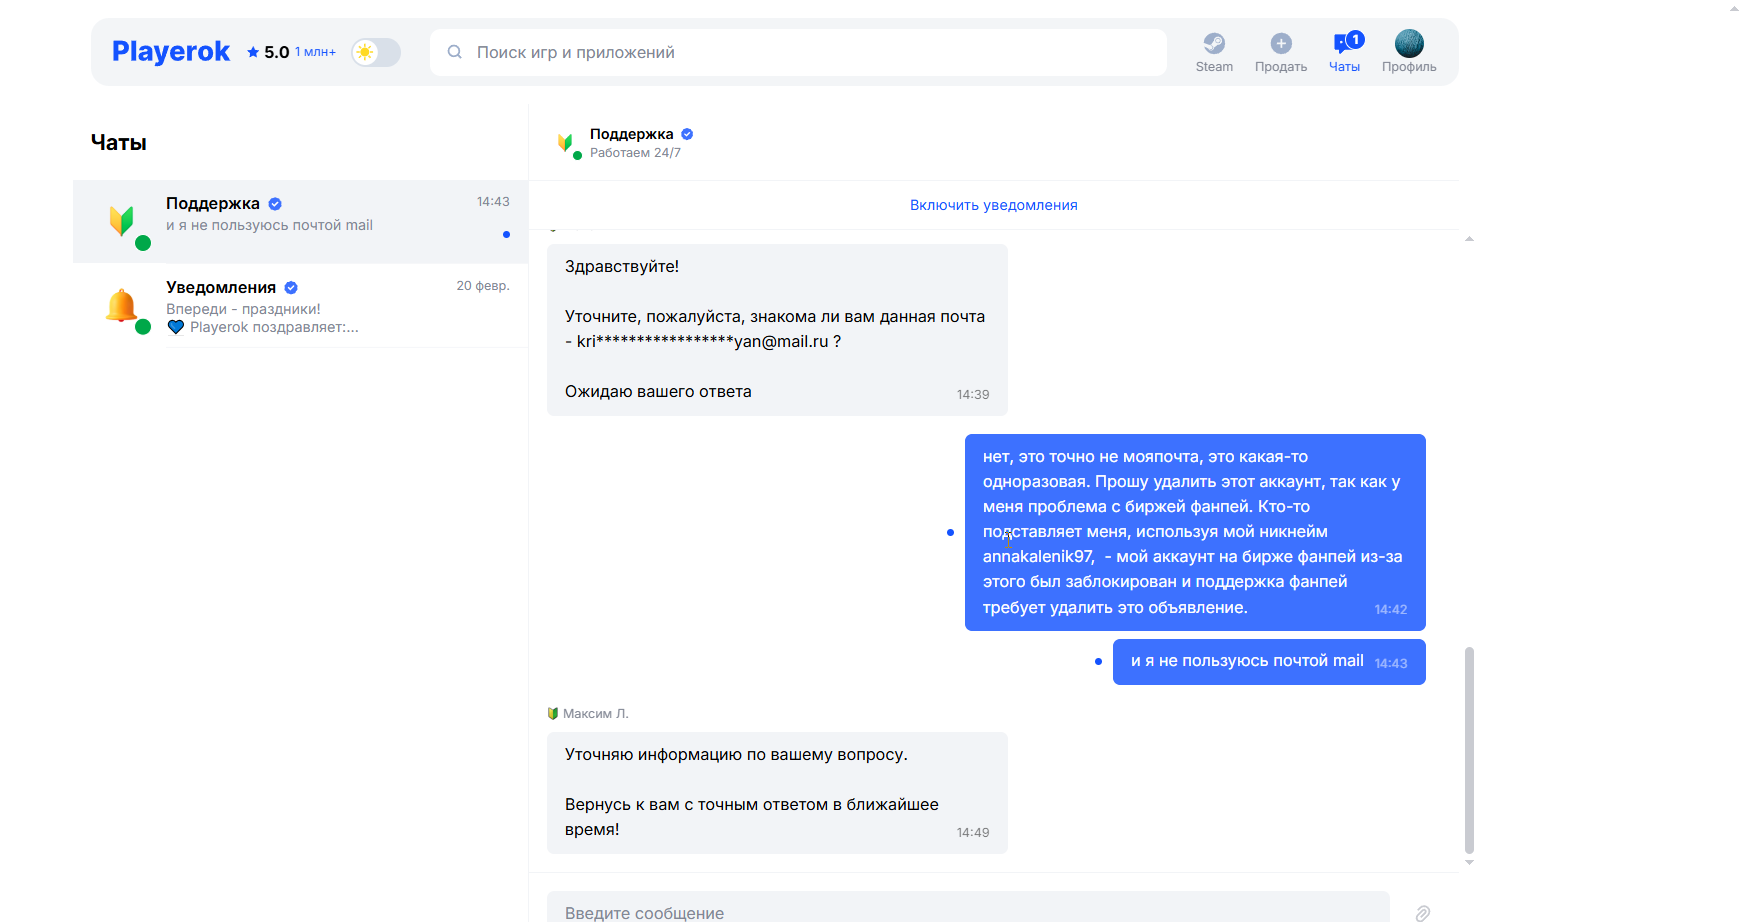This screenshot has height=922, width=1742.
Task: Click the bell avatar of Уведомления
Action: coord(123,306)
